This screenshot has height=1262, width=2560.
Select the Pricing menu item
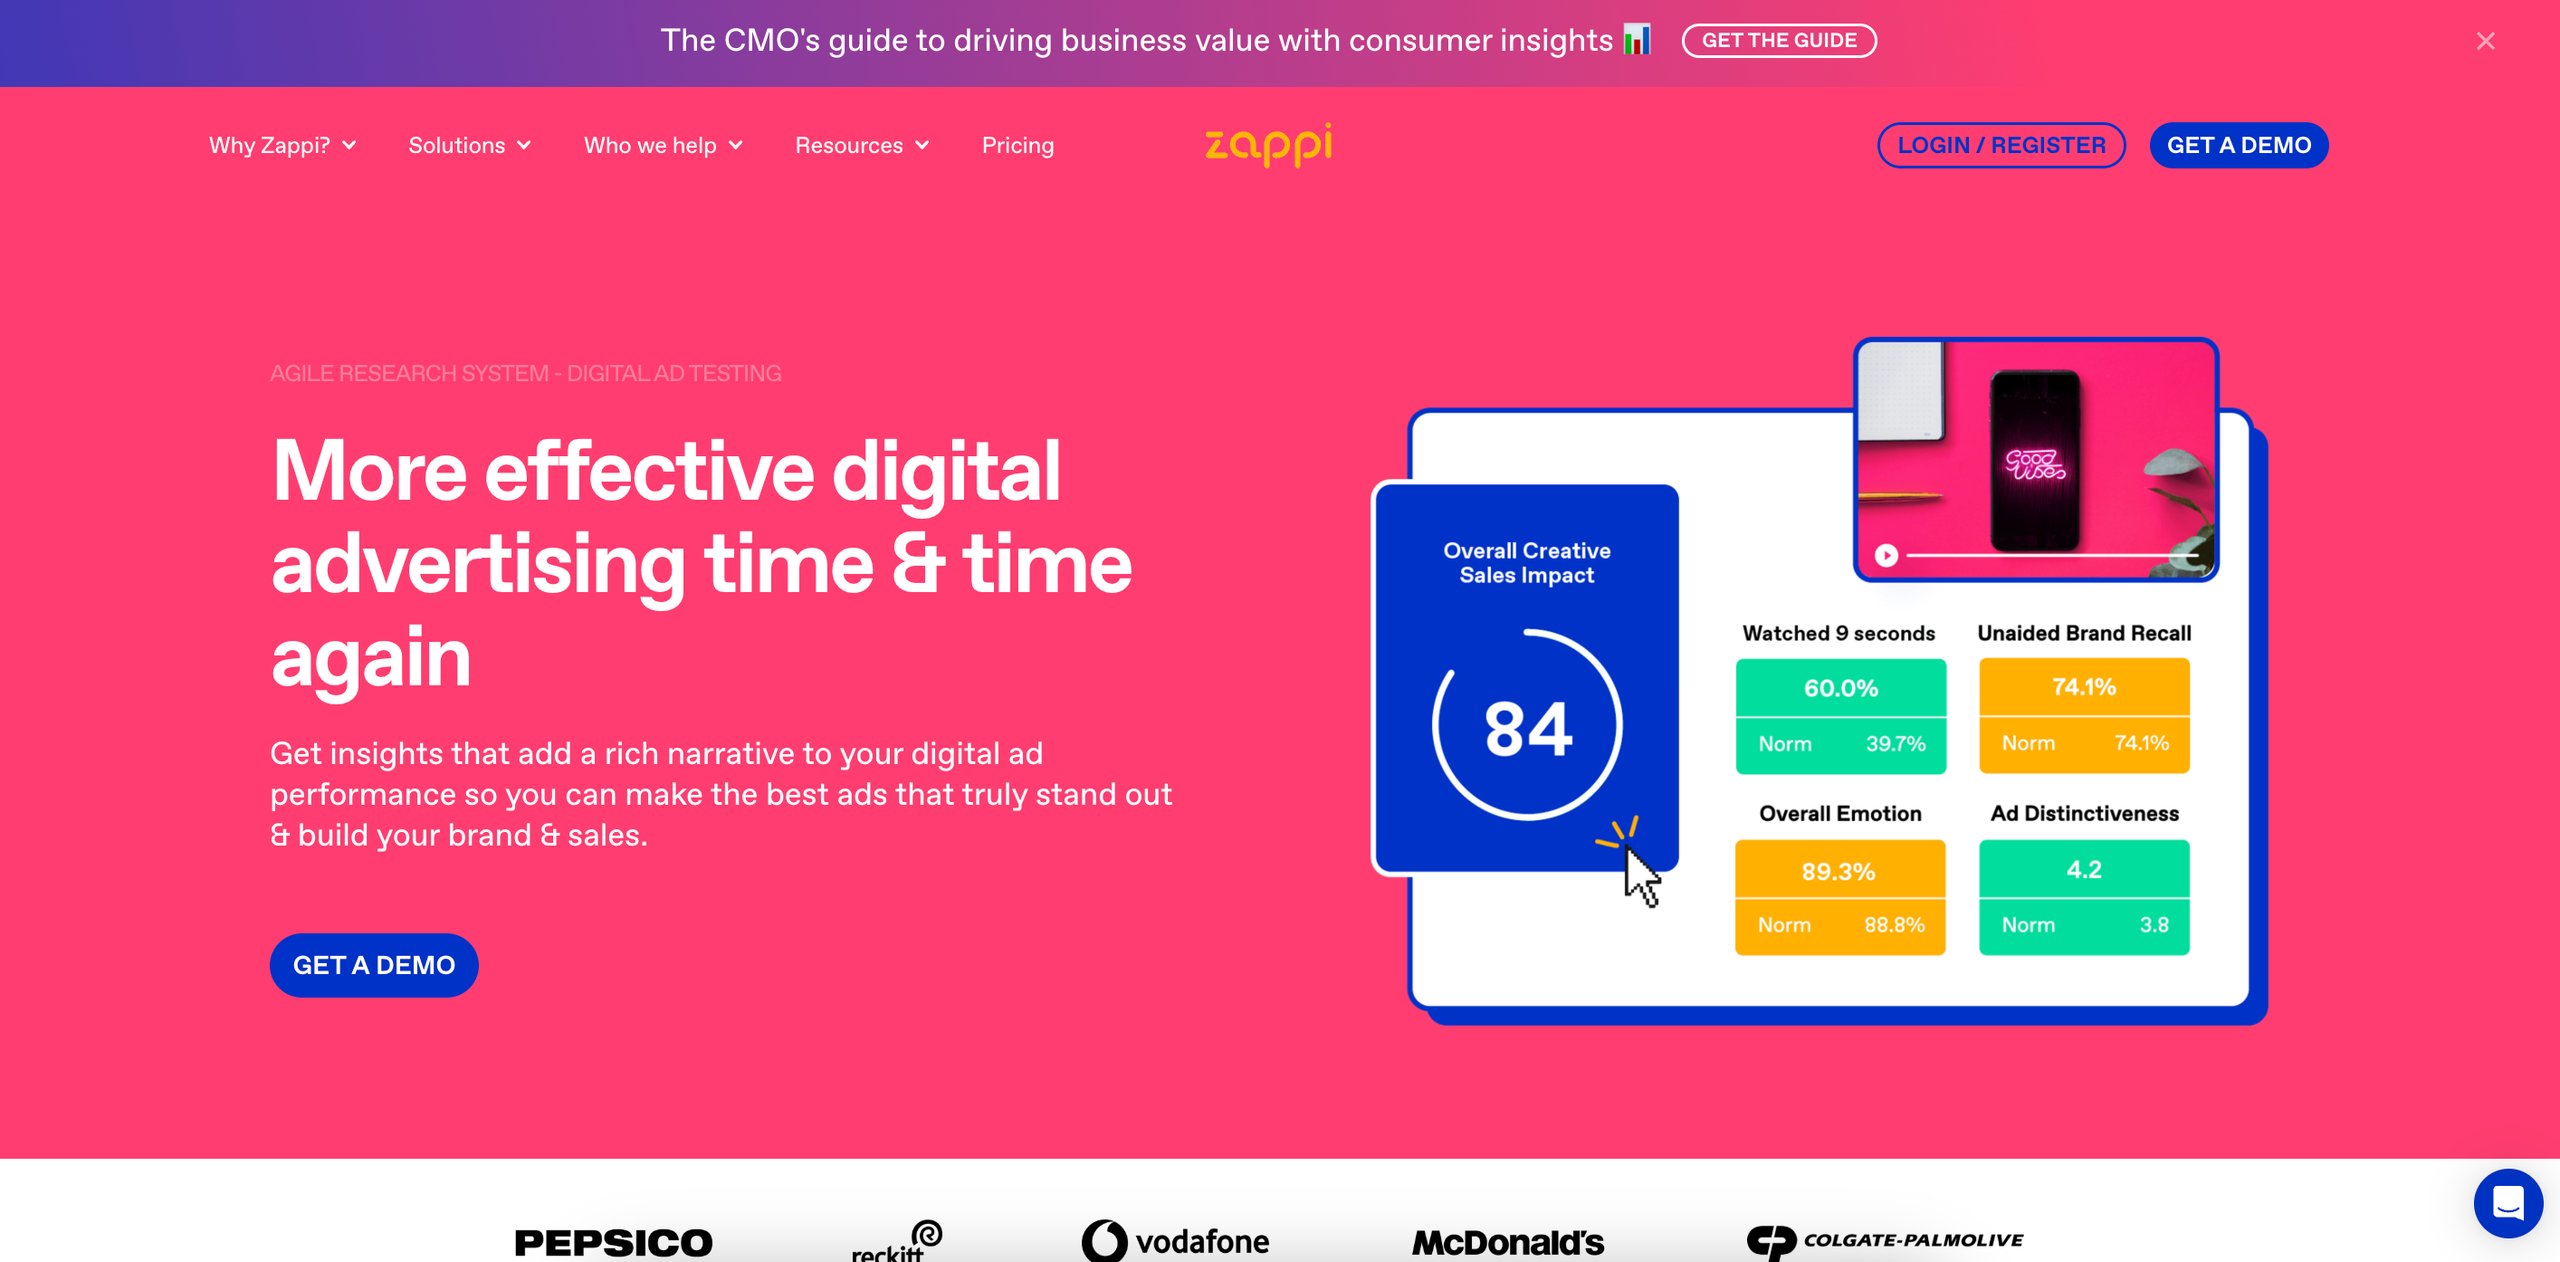[1017, 145]
